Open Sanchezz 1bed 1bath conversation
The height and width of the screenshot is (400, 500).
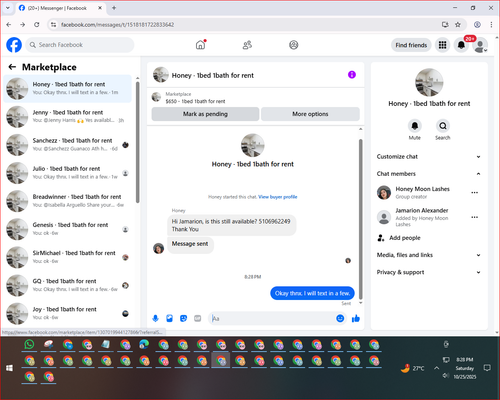[68, 145]
